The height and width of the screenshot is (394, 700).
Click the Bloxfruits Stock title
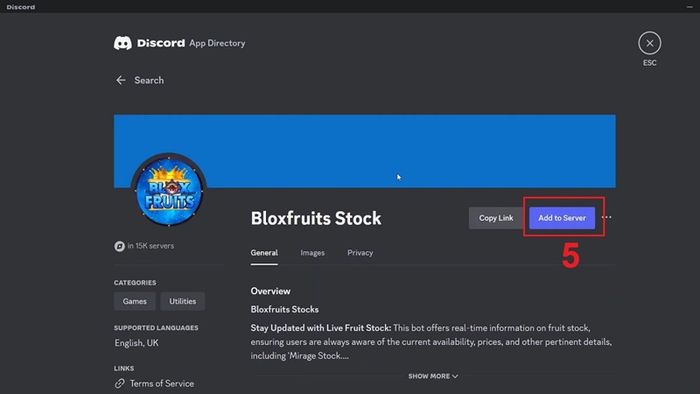click(x=316, y=218)
